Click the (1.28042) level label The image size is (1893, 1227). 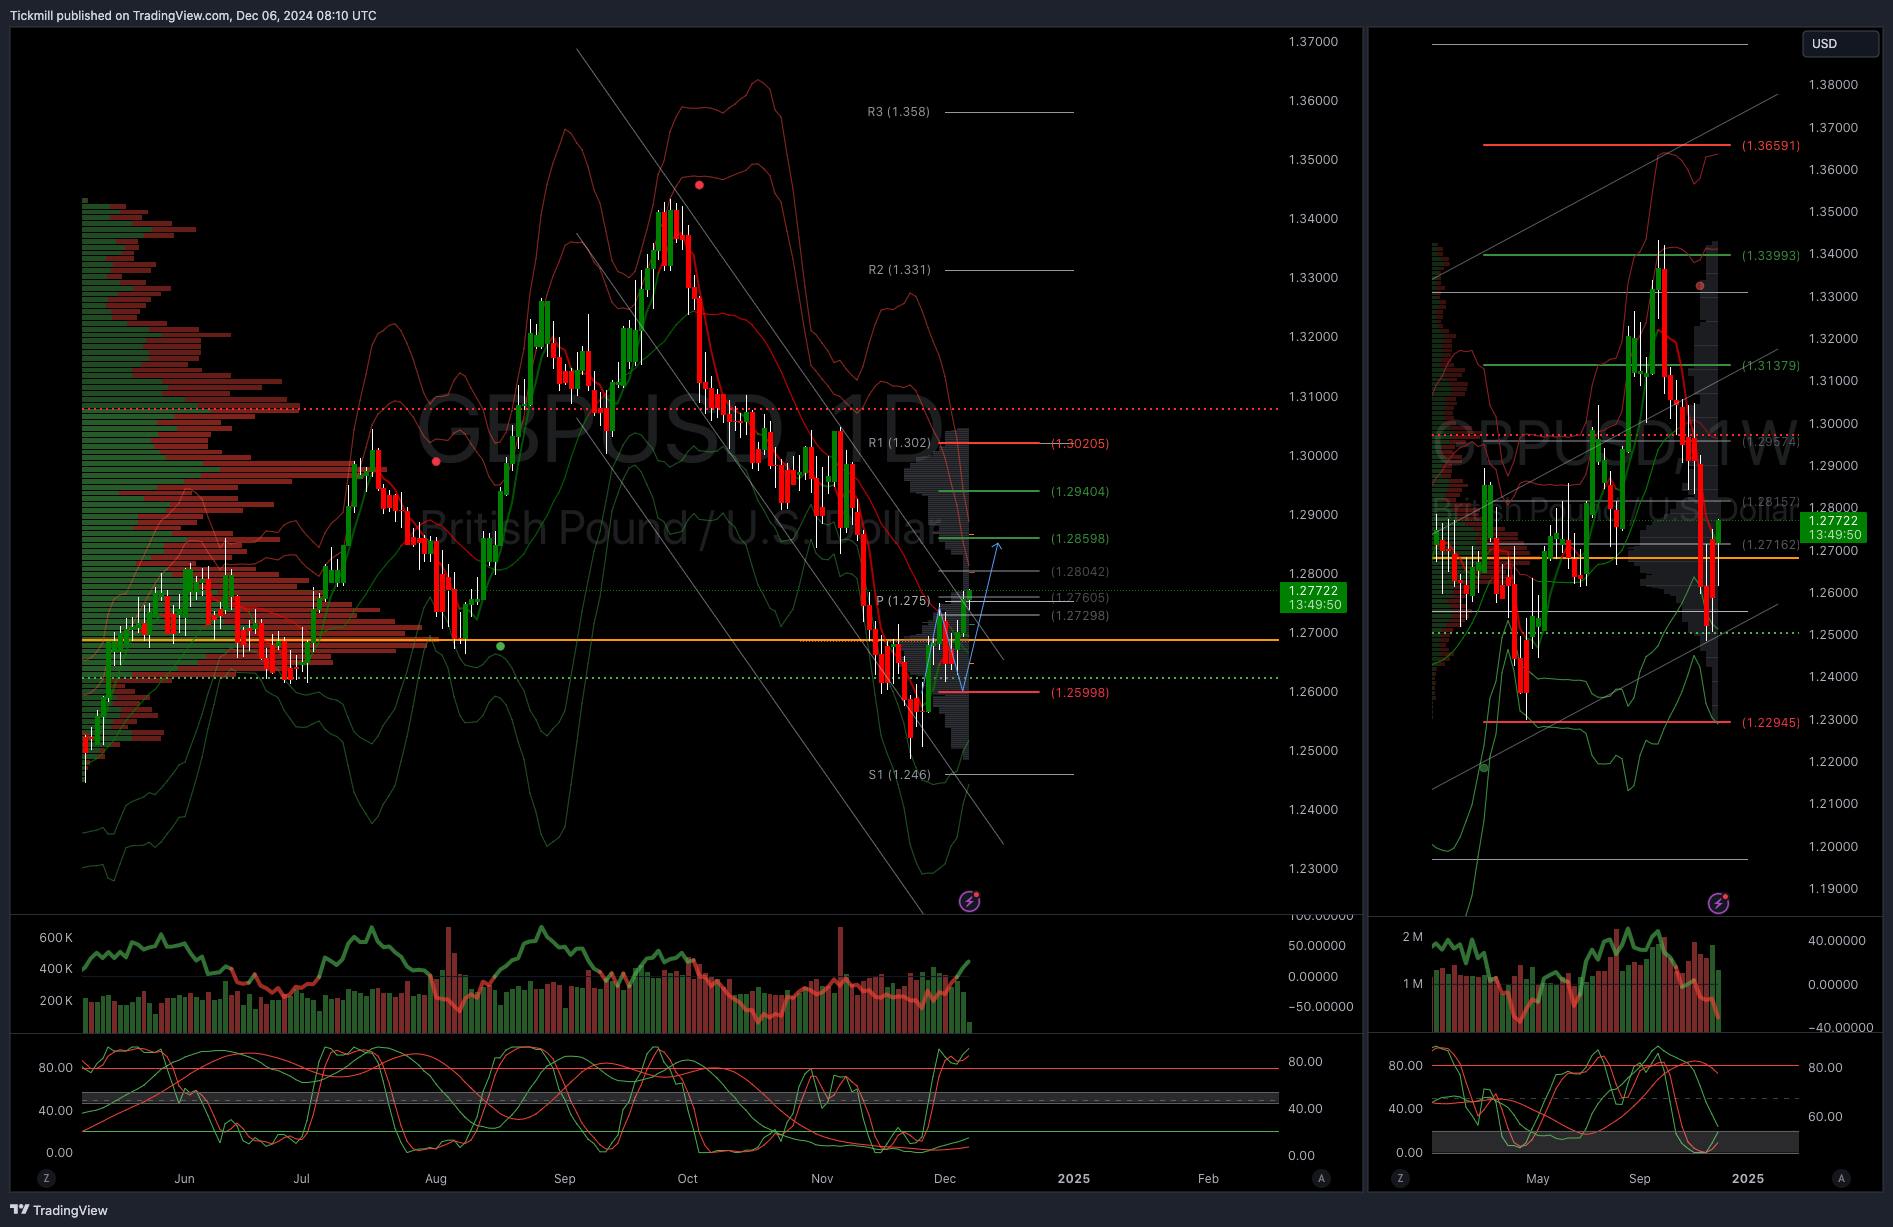point(1080,572)
